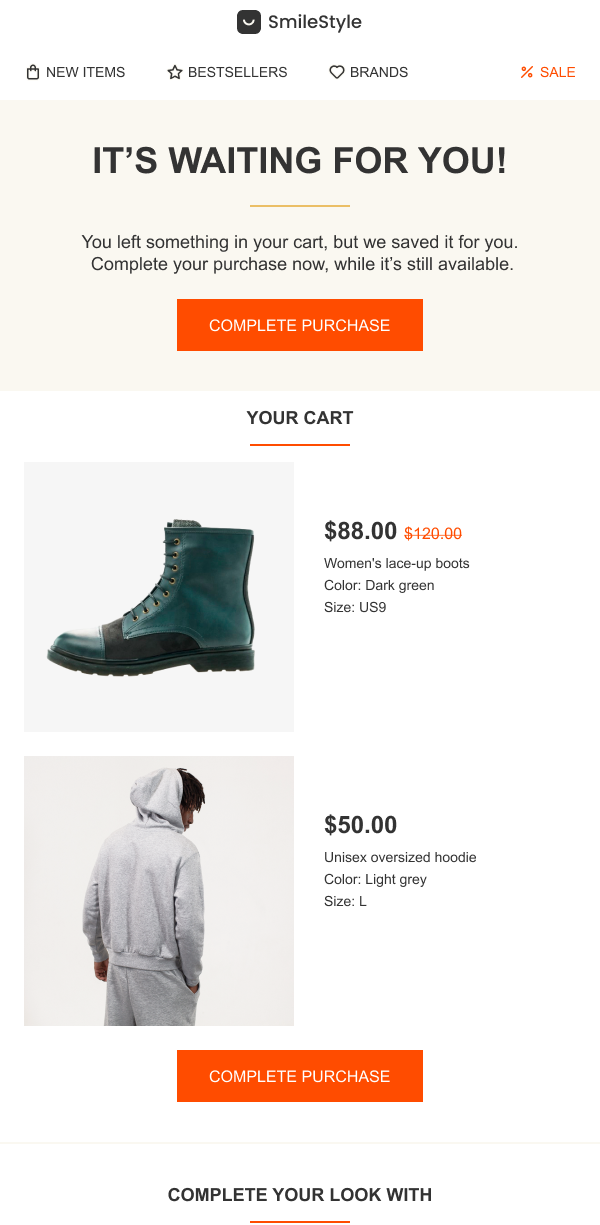
Task: Click the percent icon beside SALE
Action: click(527, 71)
